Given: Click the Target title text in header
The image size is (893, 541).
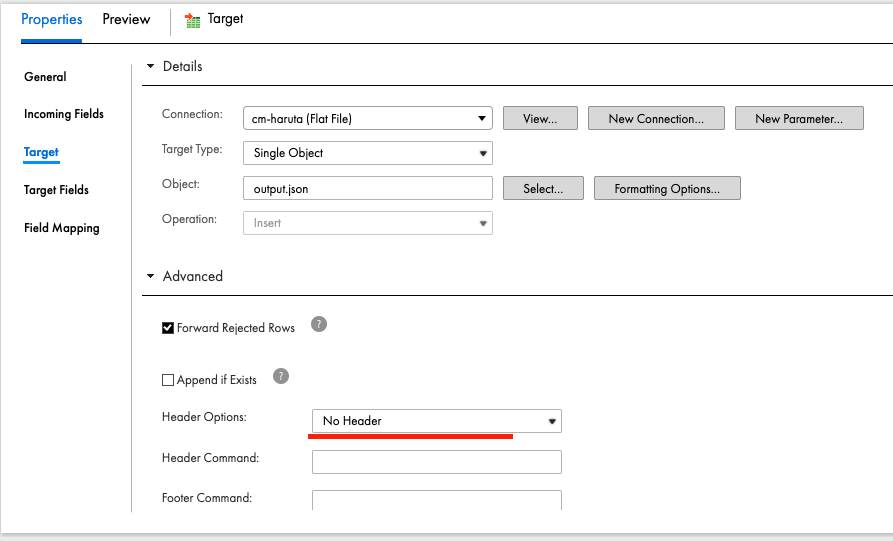Looking at the screenshot, I should coord(226,19).
